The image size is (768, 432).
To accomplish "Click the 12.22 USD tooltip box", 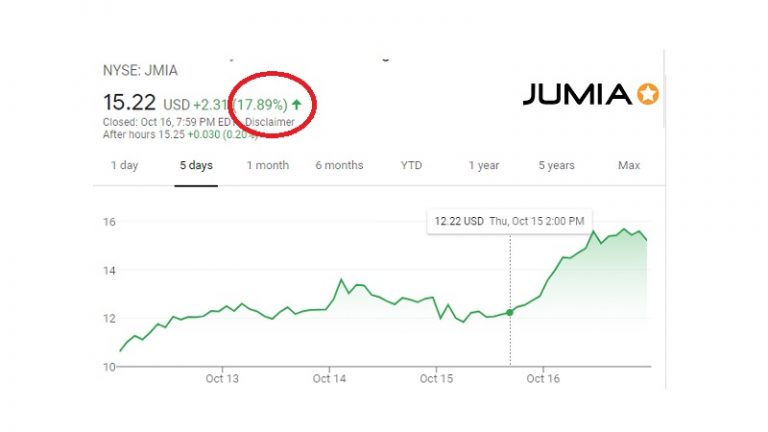I will click(x=509, y=221).
